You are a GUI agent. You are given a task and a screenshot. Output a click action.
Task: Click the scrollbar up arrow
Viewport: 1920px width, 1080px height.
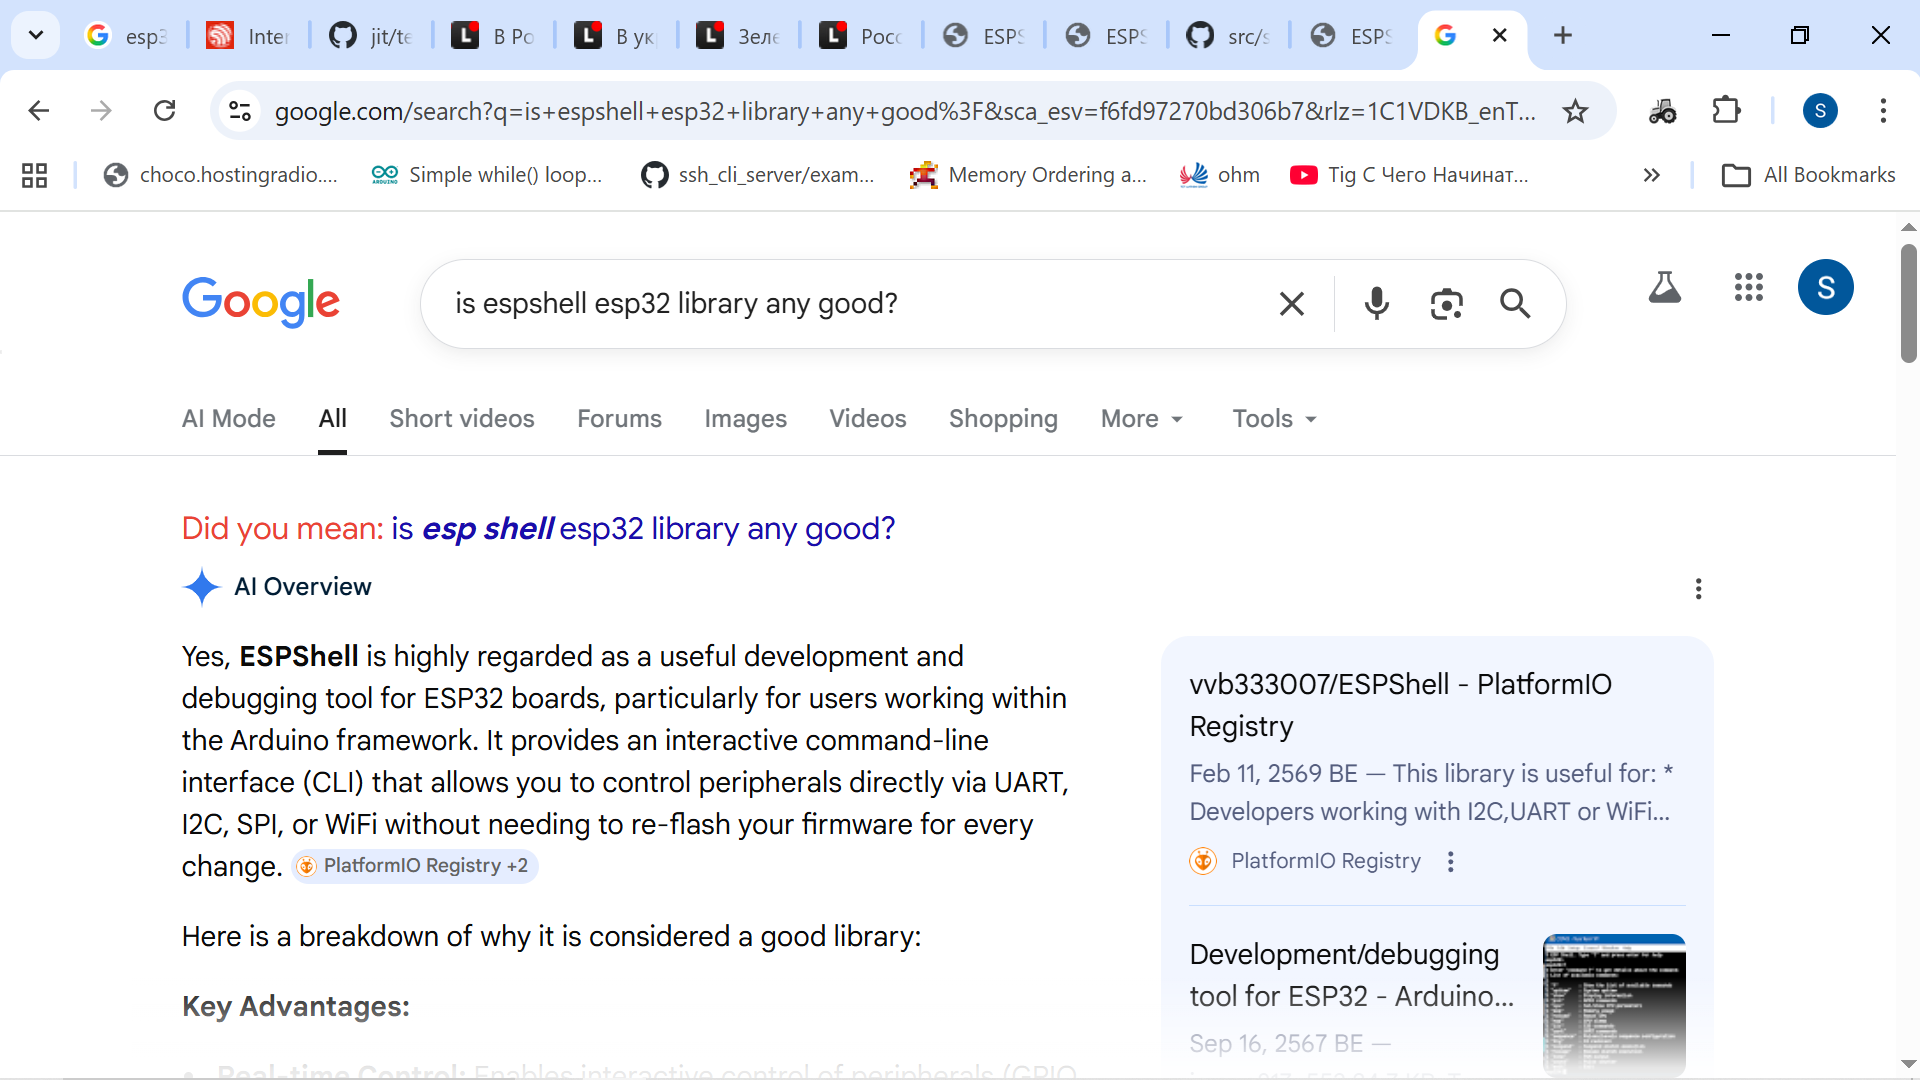point(1909,227)
